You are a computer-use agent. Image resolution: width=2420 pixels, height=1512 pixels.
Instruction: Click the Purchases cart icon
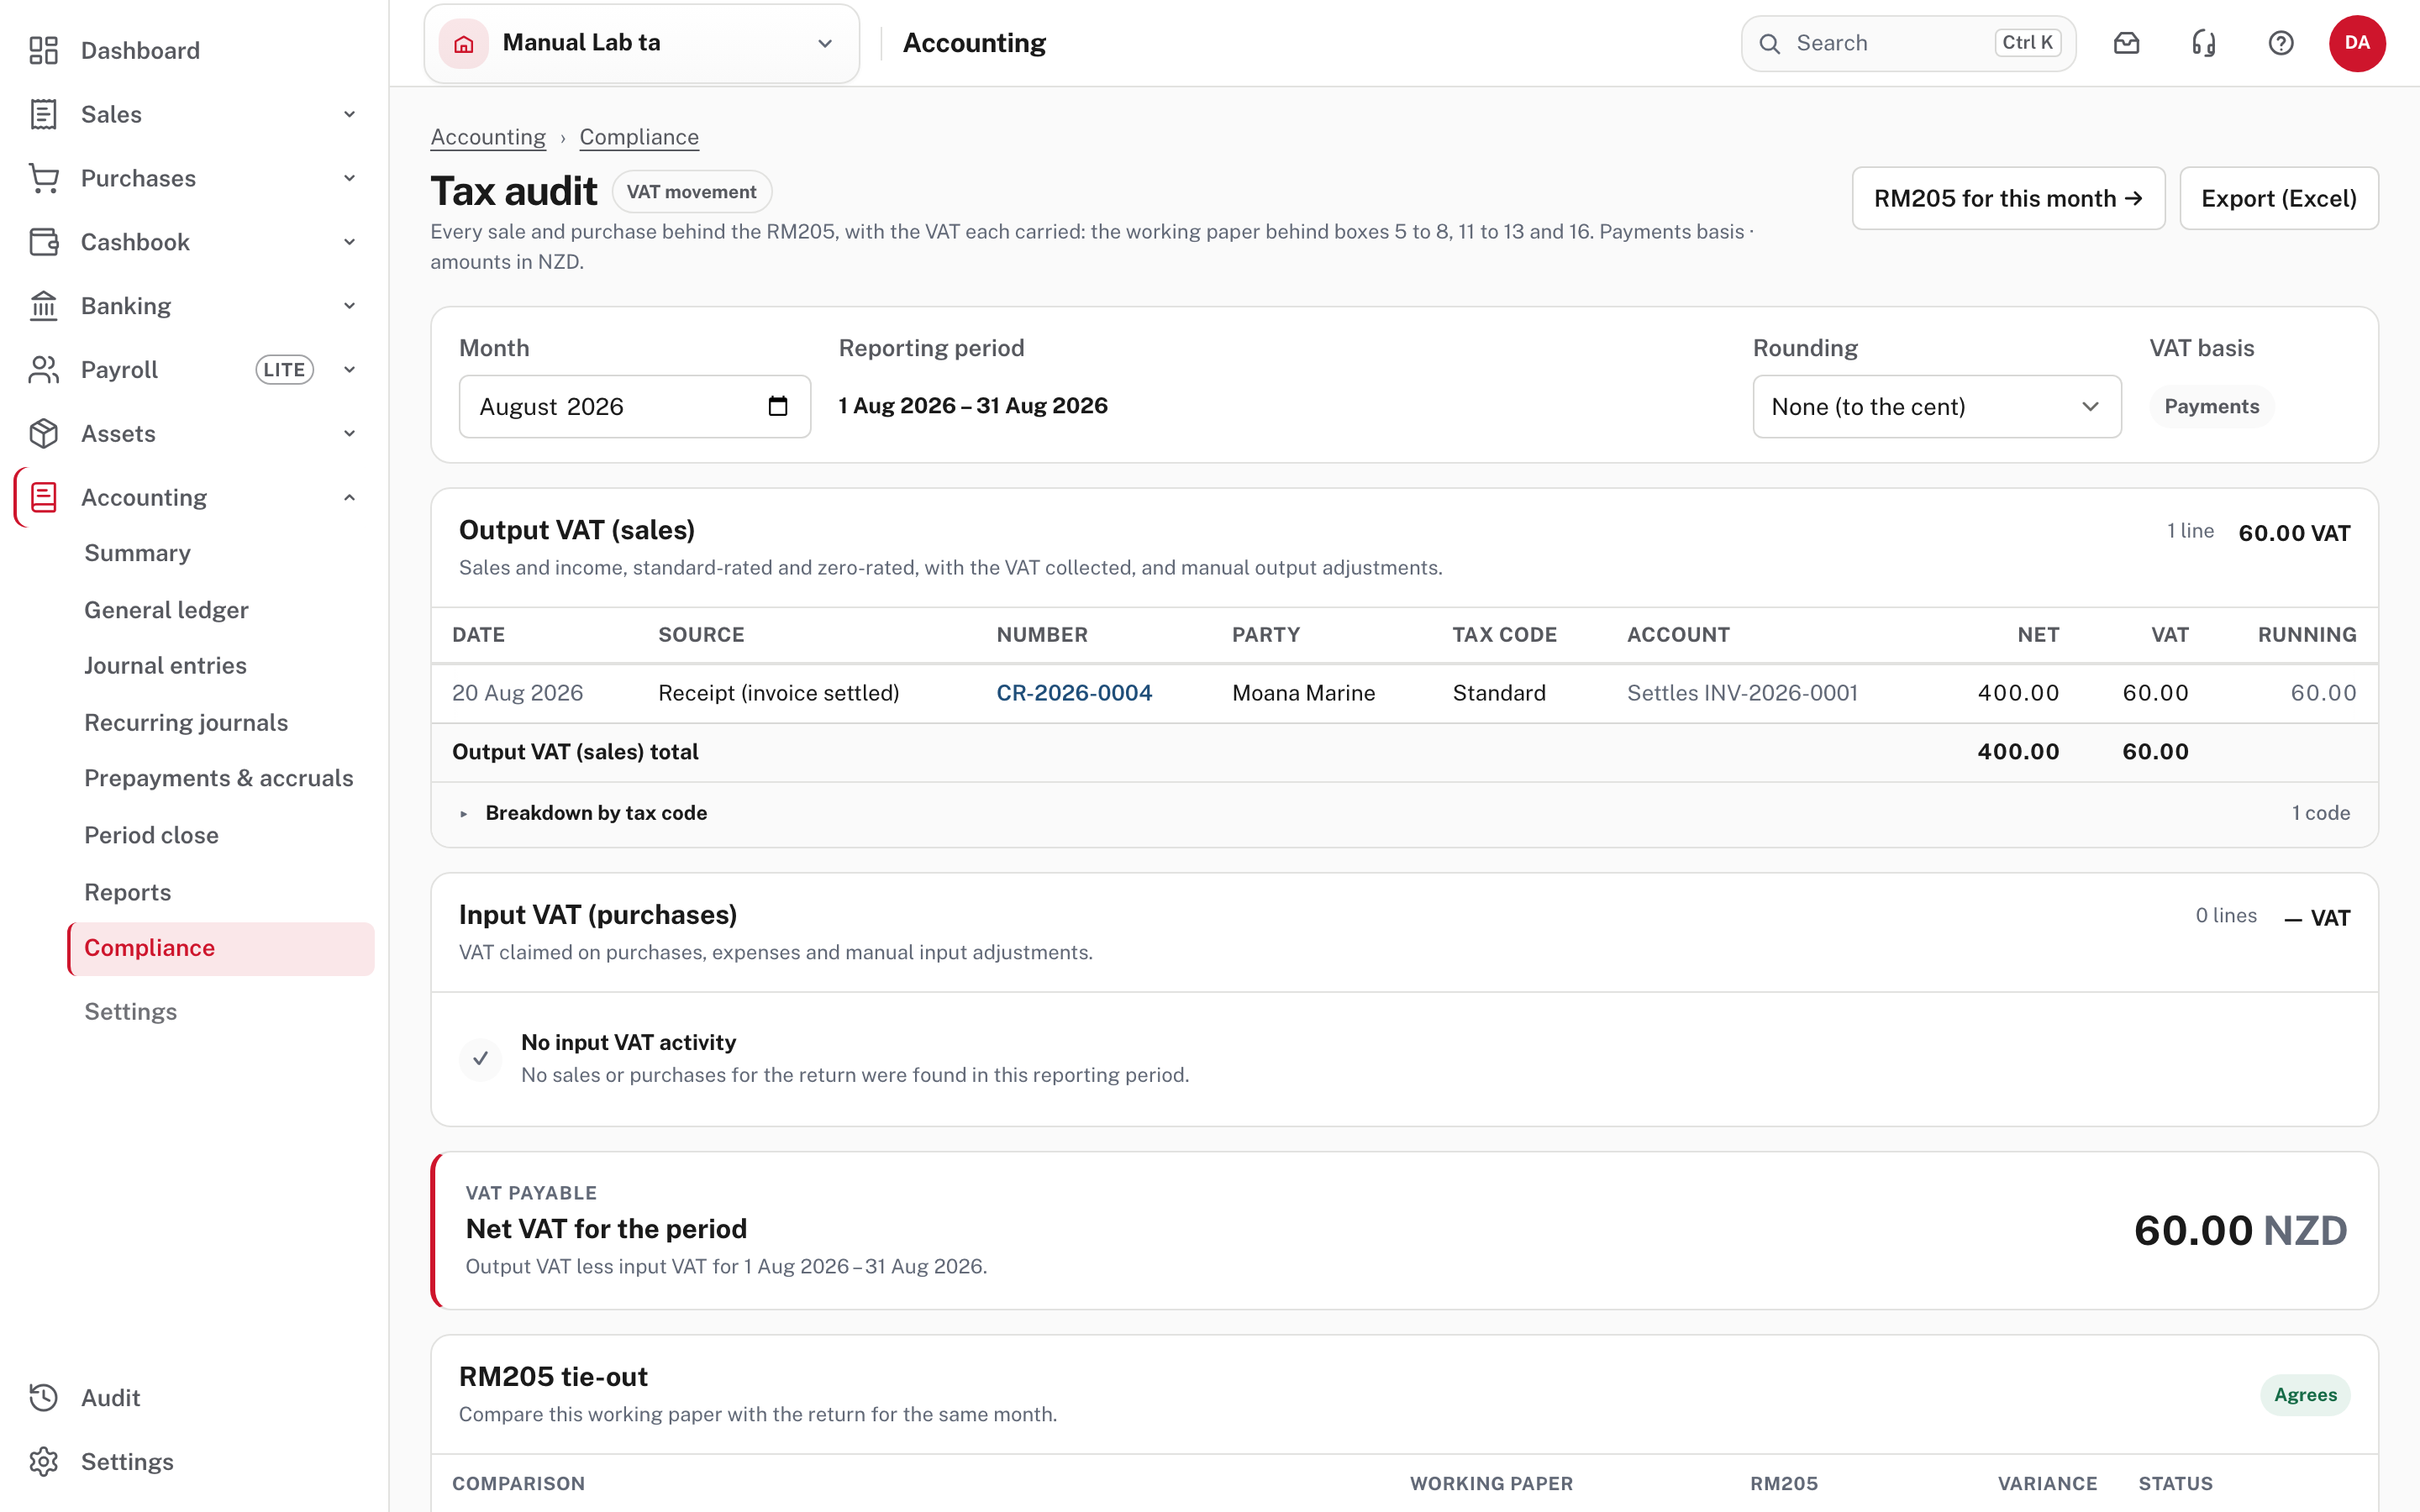(x=43, y=178)
